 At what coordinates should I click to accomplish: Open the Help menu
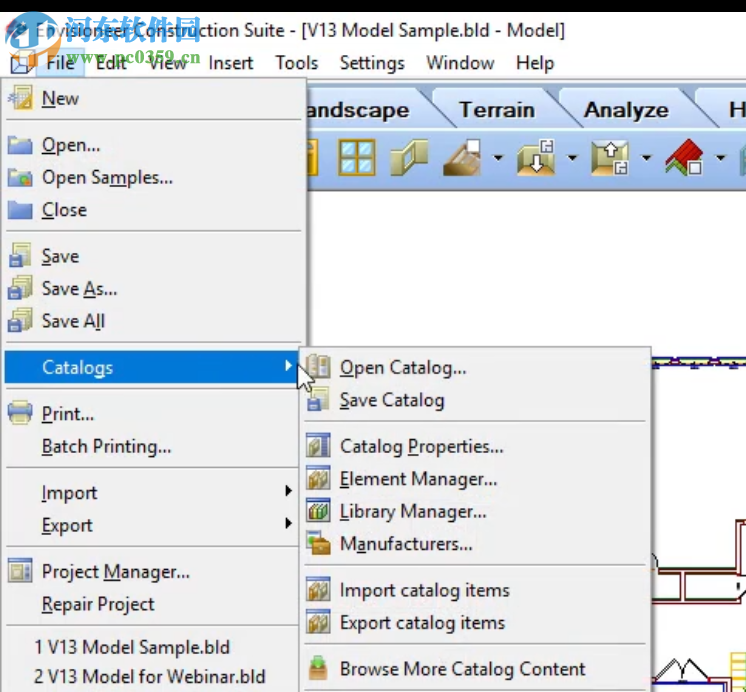535,62
